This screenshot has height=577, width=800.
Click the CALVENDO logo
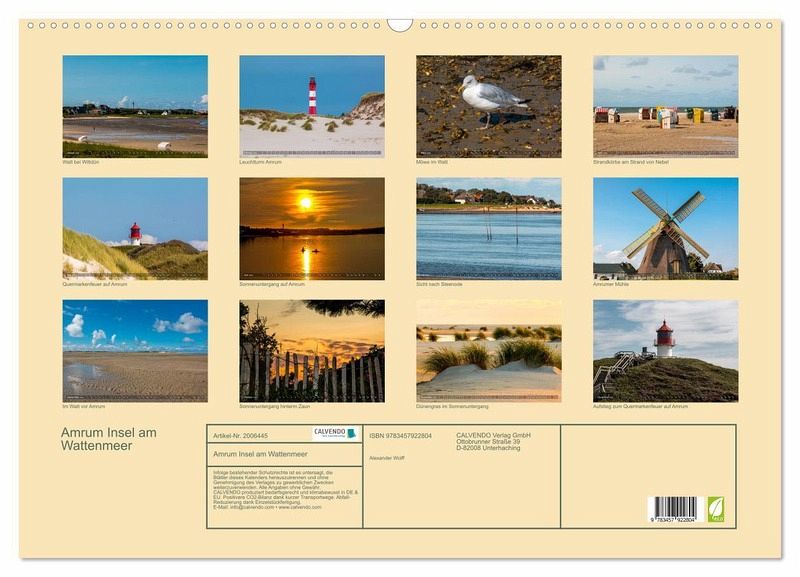click(x=335, y=434)
